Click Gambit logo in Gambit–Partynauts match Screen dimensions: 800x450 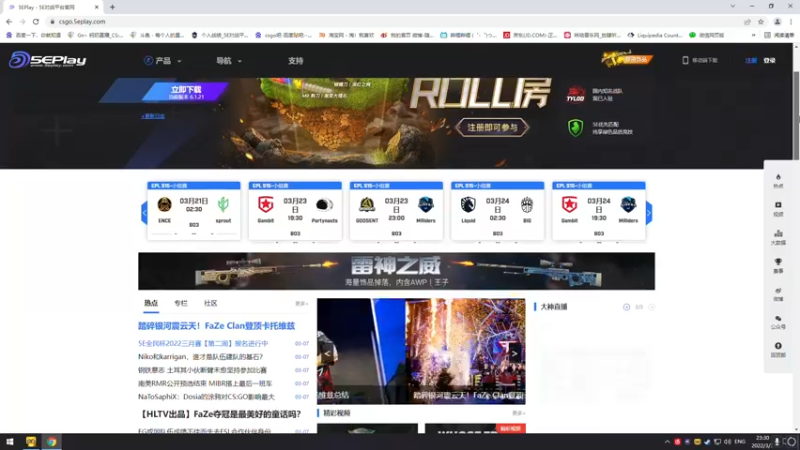click(x=265, y=205)
